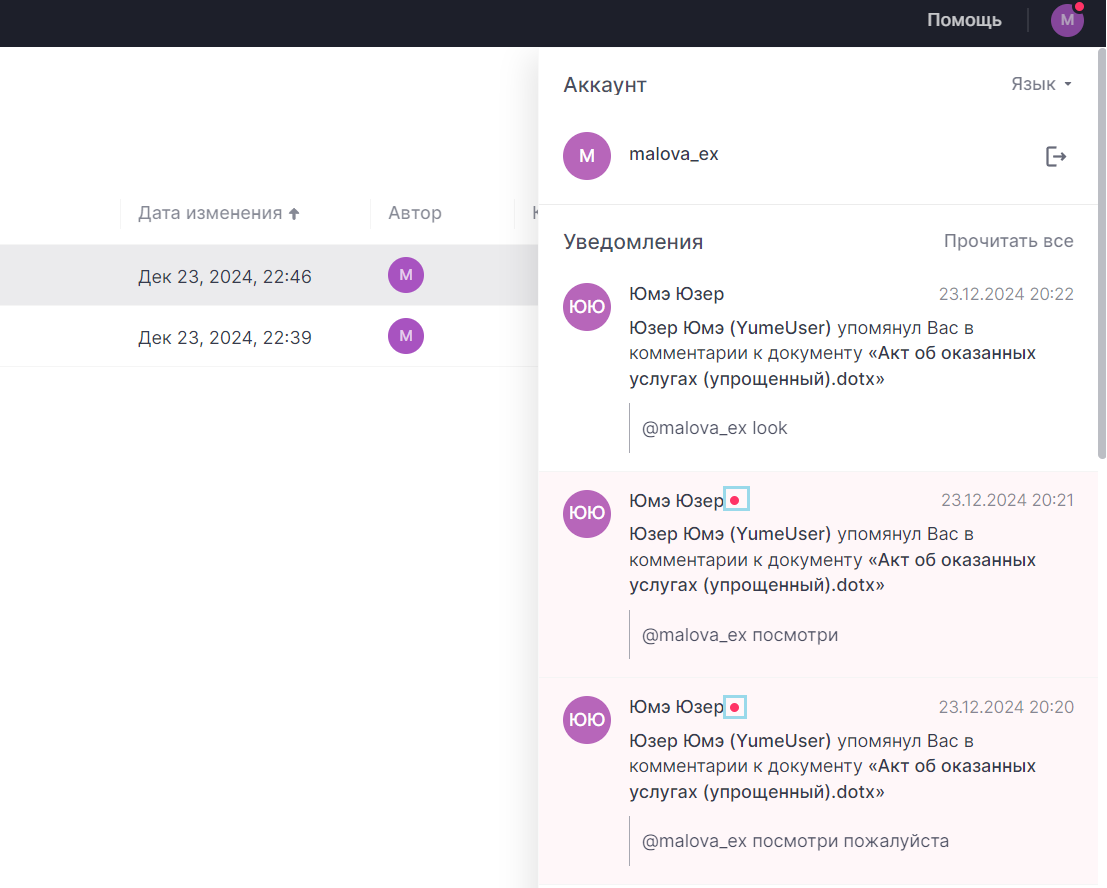
Task: Open the '@malova_ex посмотри пожалуйста' comment quote
Action: (x=795, y=841)
